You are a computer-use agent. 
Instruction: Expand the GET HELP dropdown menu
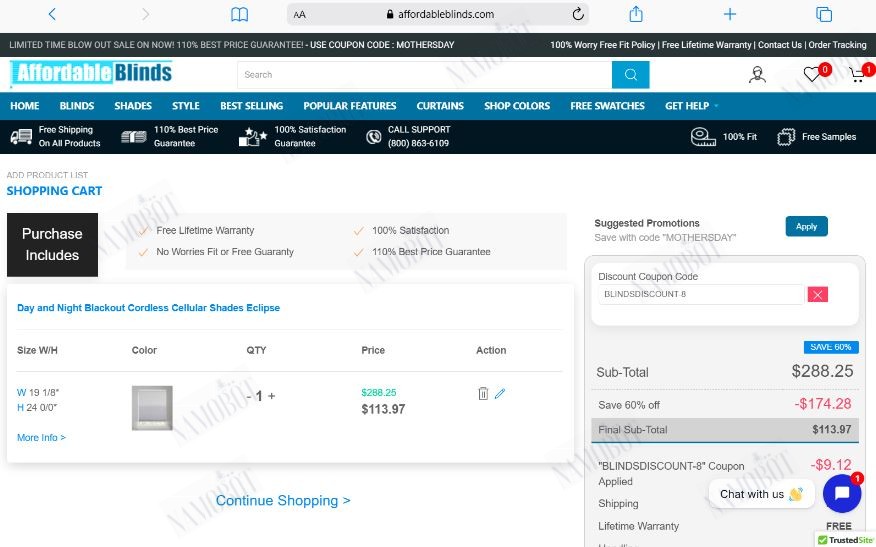point(691,106)
